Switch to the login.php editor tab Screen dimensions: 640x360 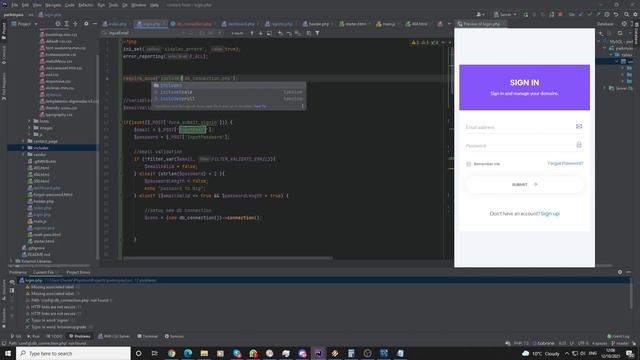tap(151, 24)
